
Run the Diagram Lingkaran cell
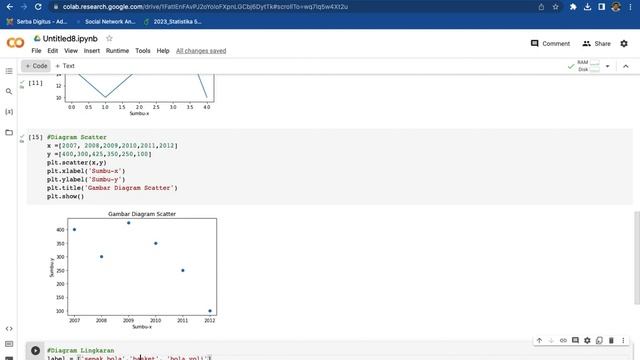(x=36, y=350)
